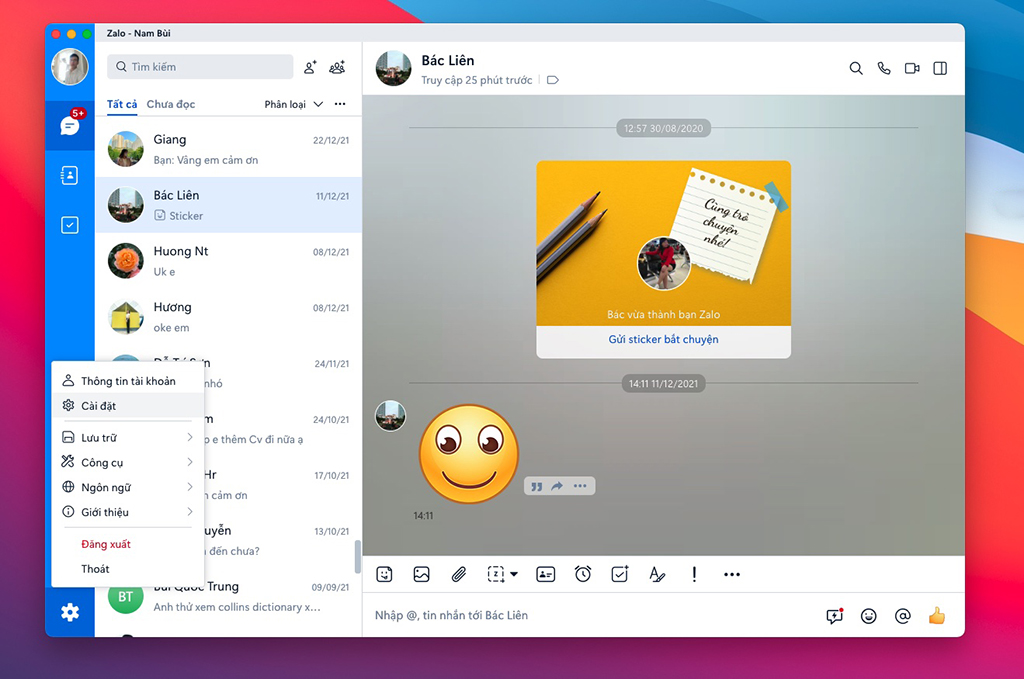Click the Tìm kiếm search field

tap(200, 67)
